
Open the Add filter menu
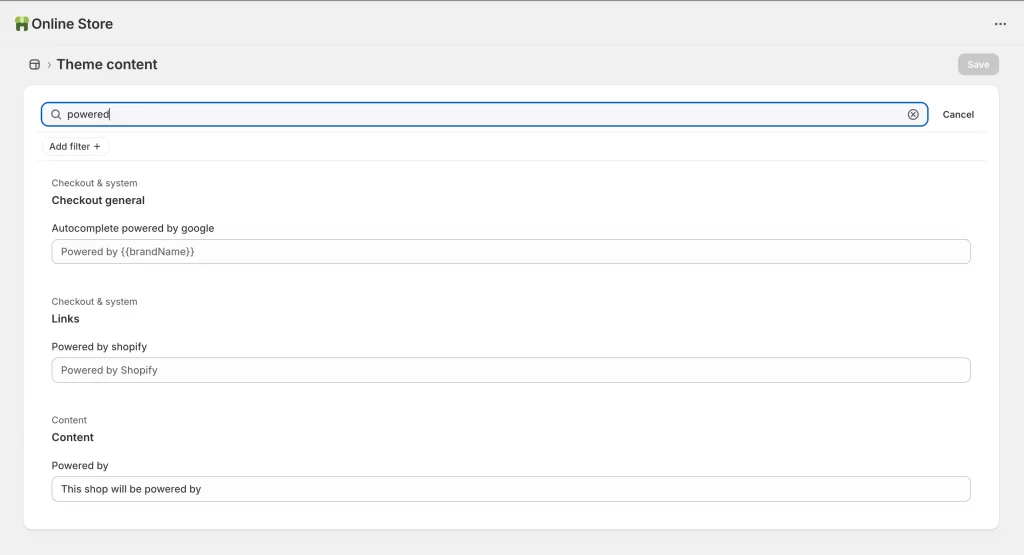click(x=75, y=146)
